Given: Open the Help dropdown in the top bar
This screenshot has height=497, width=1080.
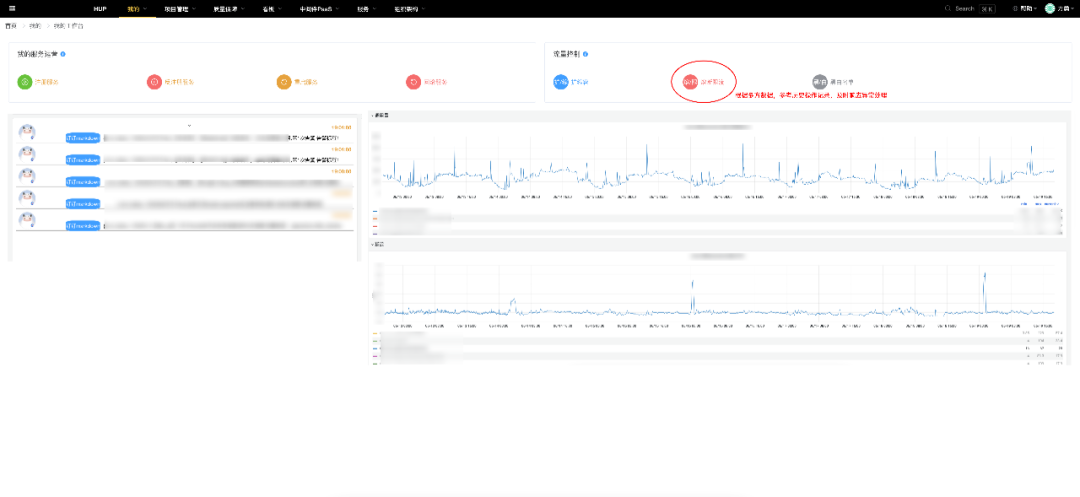Looking at the screenshot, I should point(1026,8).
